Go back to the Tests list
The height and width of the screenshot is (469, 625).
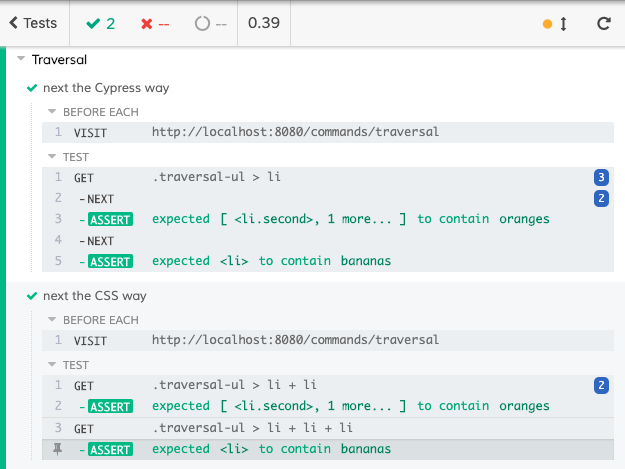tap(33, 23)
